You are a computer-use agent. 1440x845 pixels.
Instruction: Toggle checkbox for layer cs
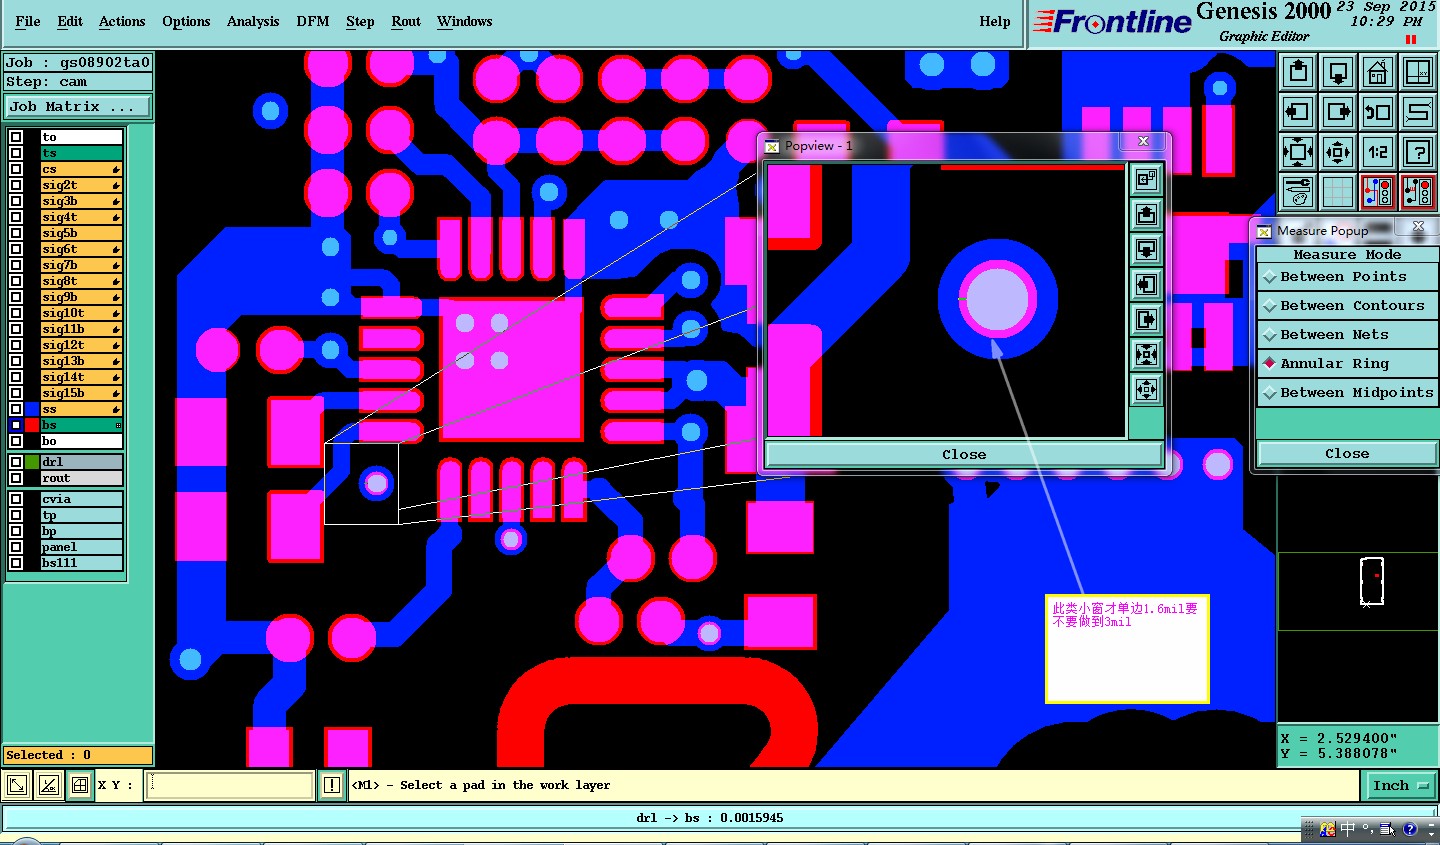pyautogui.click(x=16, y=169)
